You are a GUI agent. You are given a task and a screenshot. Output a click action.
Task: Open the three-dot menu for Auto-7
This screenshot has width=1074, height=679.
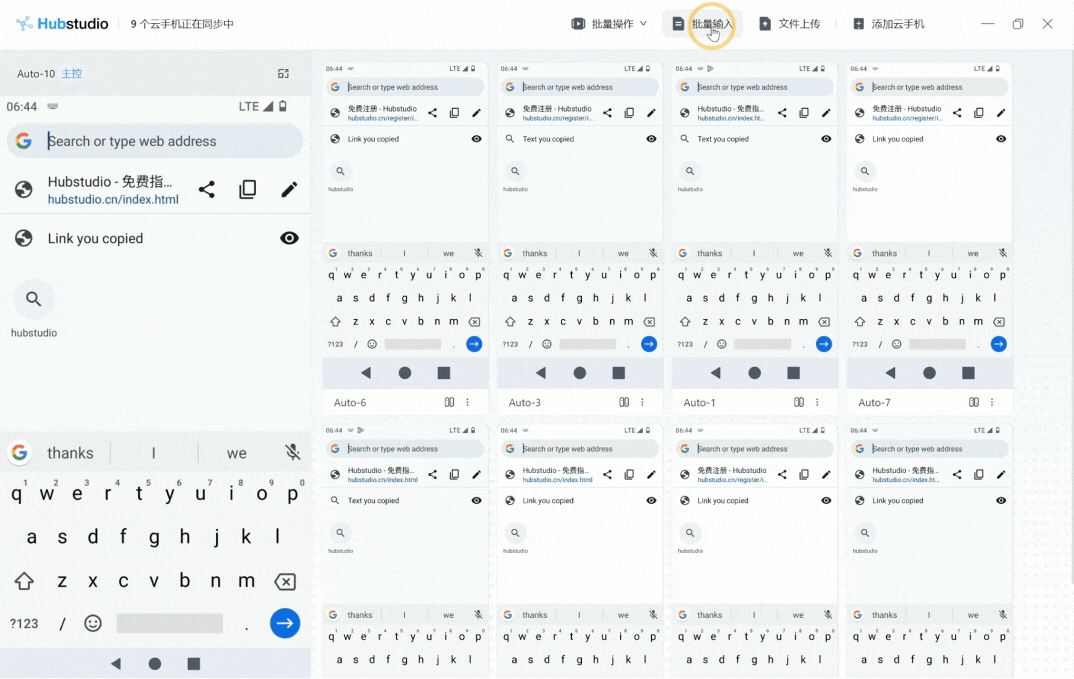pyautogui.click(x=992, y=402)
